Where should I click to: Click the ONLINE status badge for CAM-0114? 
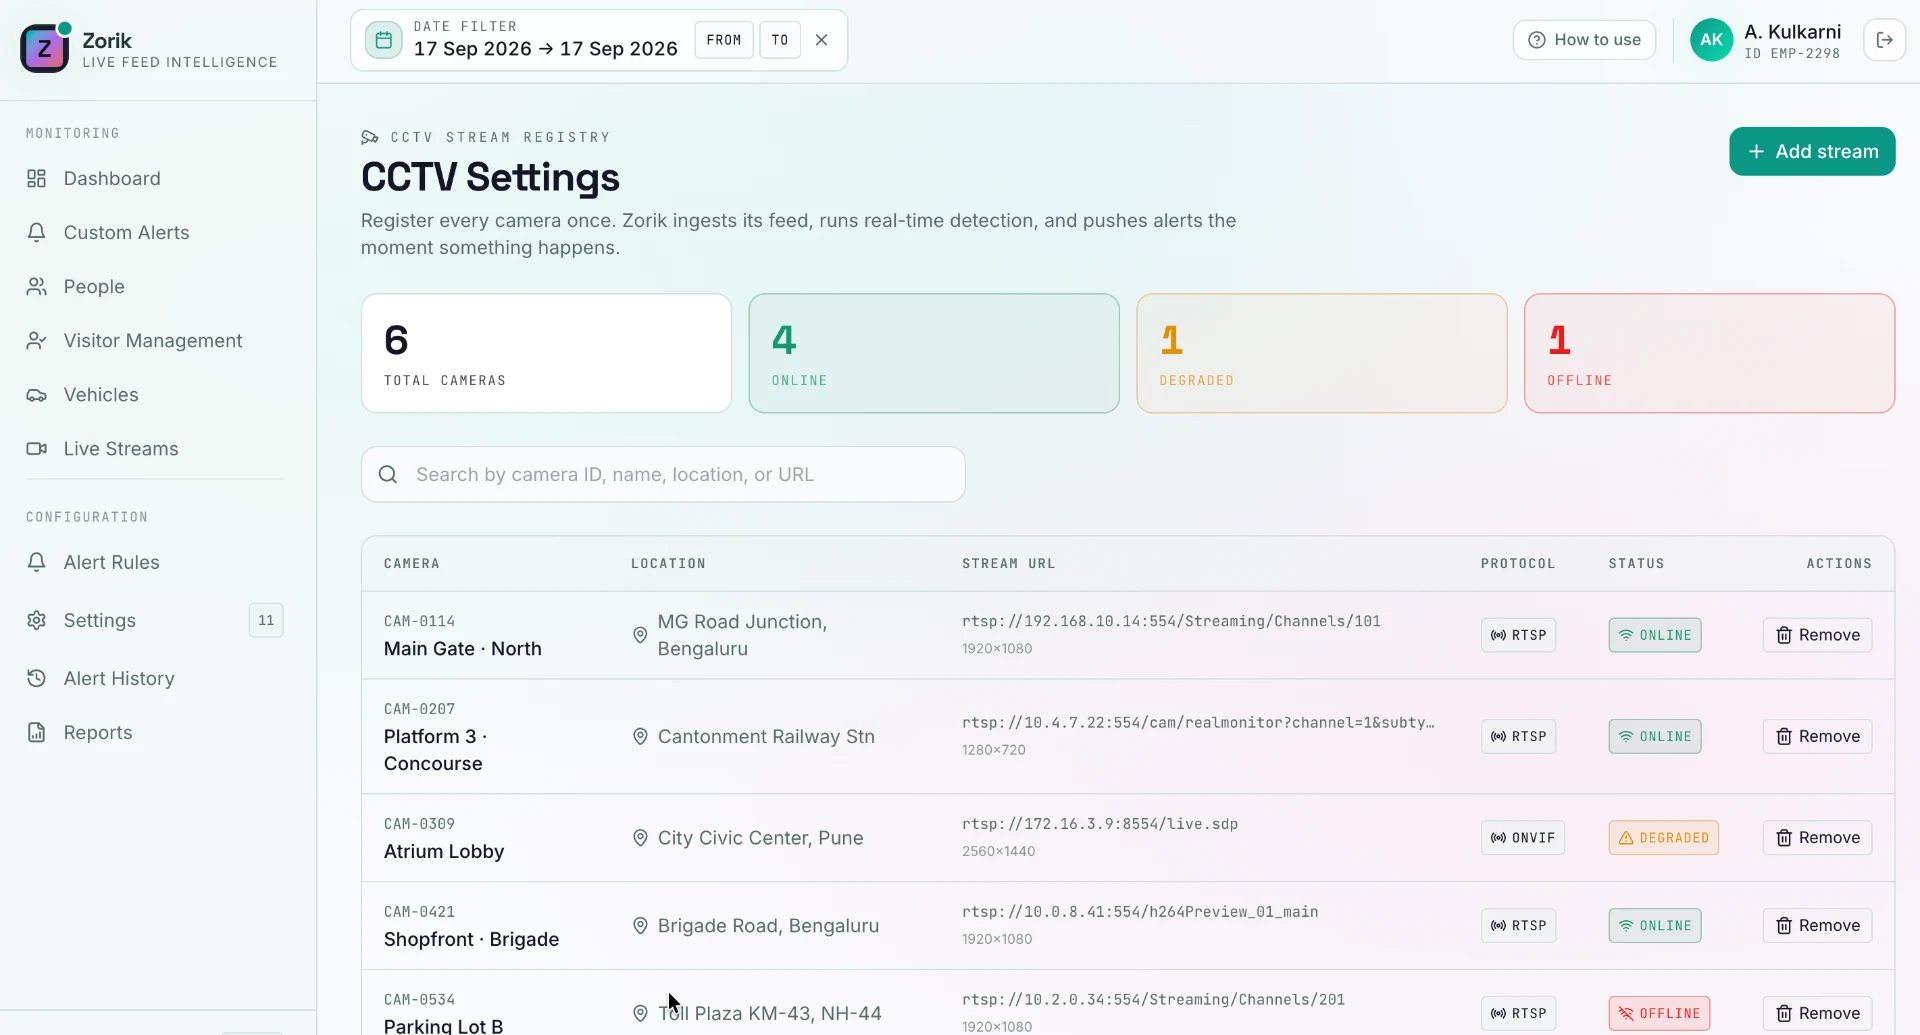point(1655,635)
